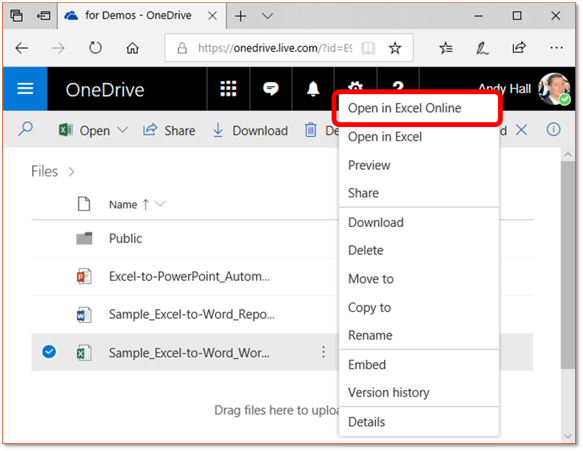The height and width of the screenshot is (451, 583).
Task: Click the browser Forward arrow
Action: tap(58, 48)
